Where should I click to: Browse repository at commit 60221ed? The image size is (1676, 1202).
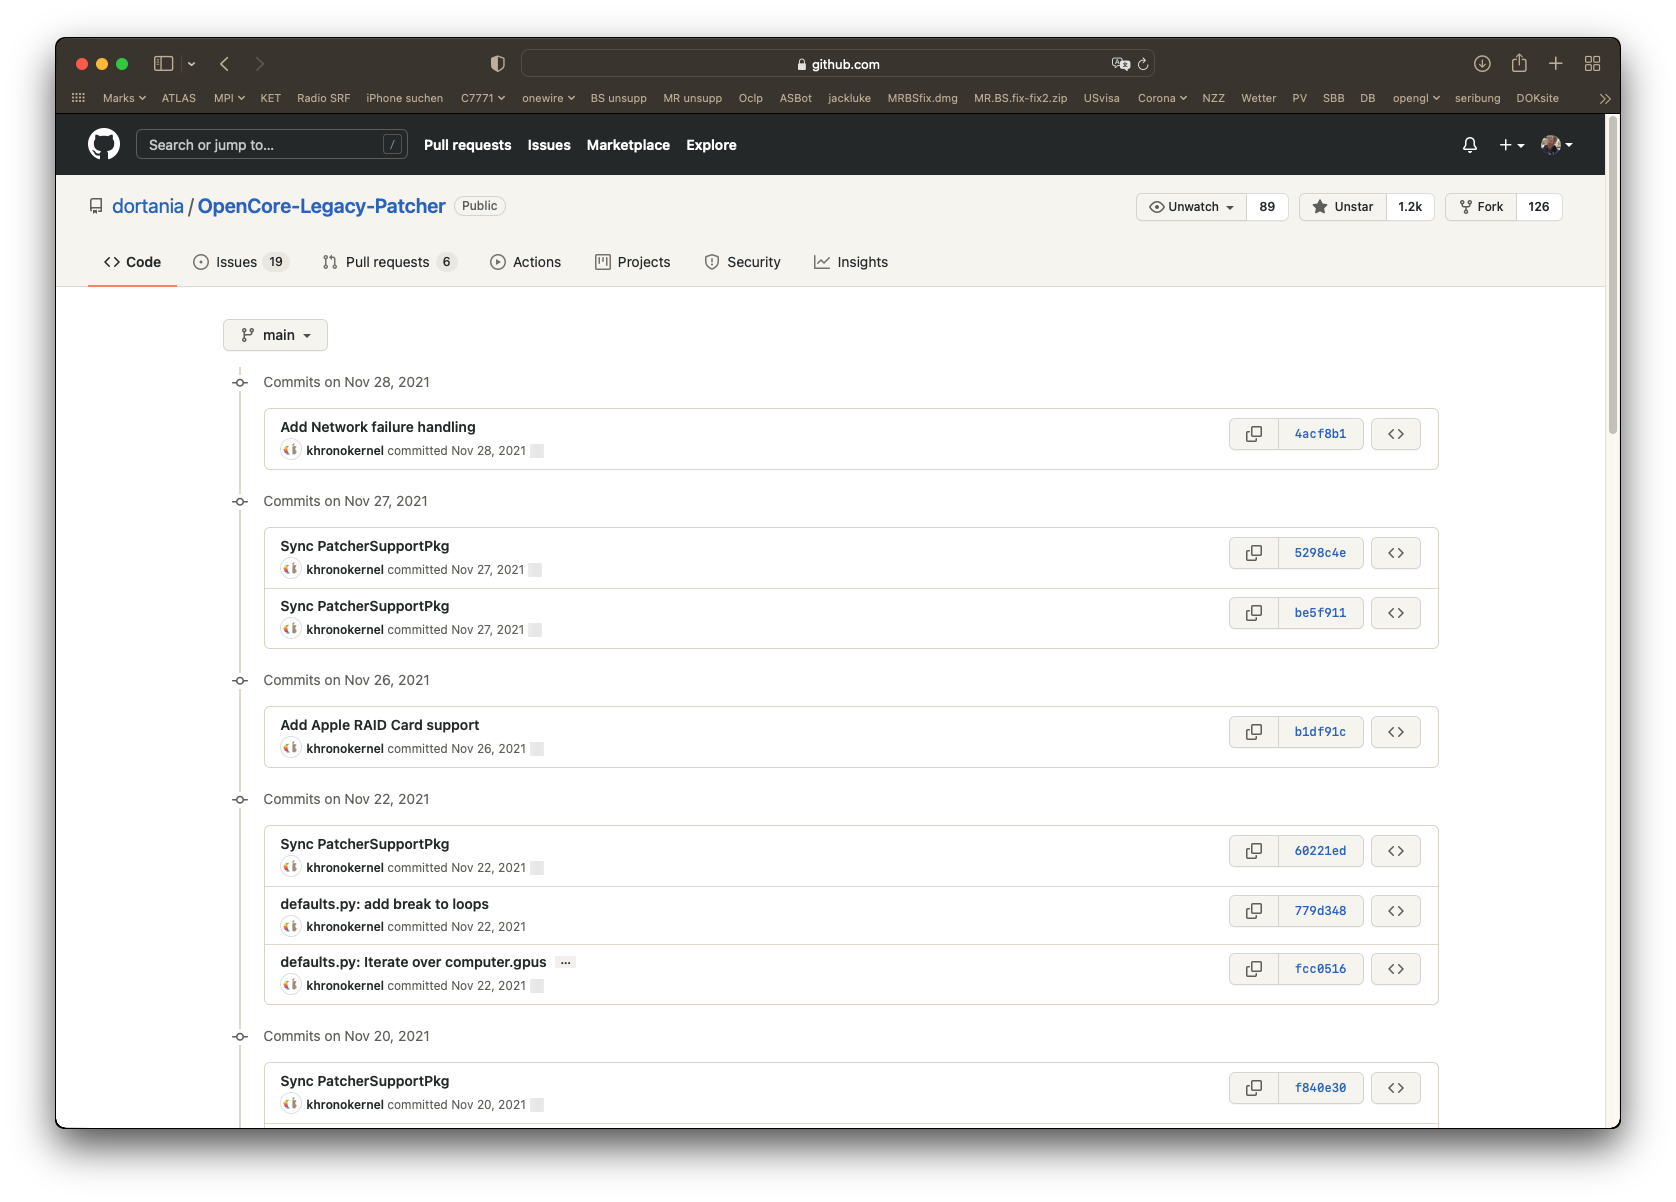click(1396, 851)
